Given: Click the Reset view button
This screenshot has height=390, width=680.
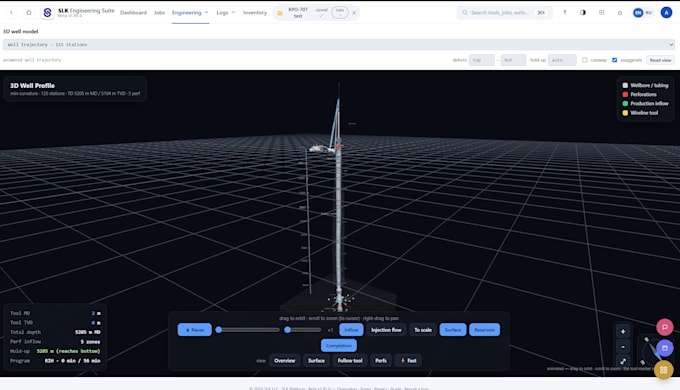Looking at the screenshot, I should [x=660, y=60].
